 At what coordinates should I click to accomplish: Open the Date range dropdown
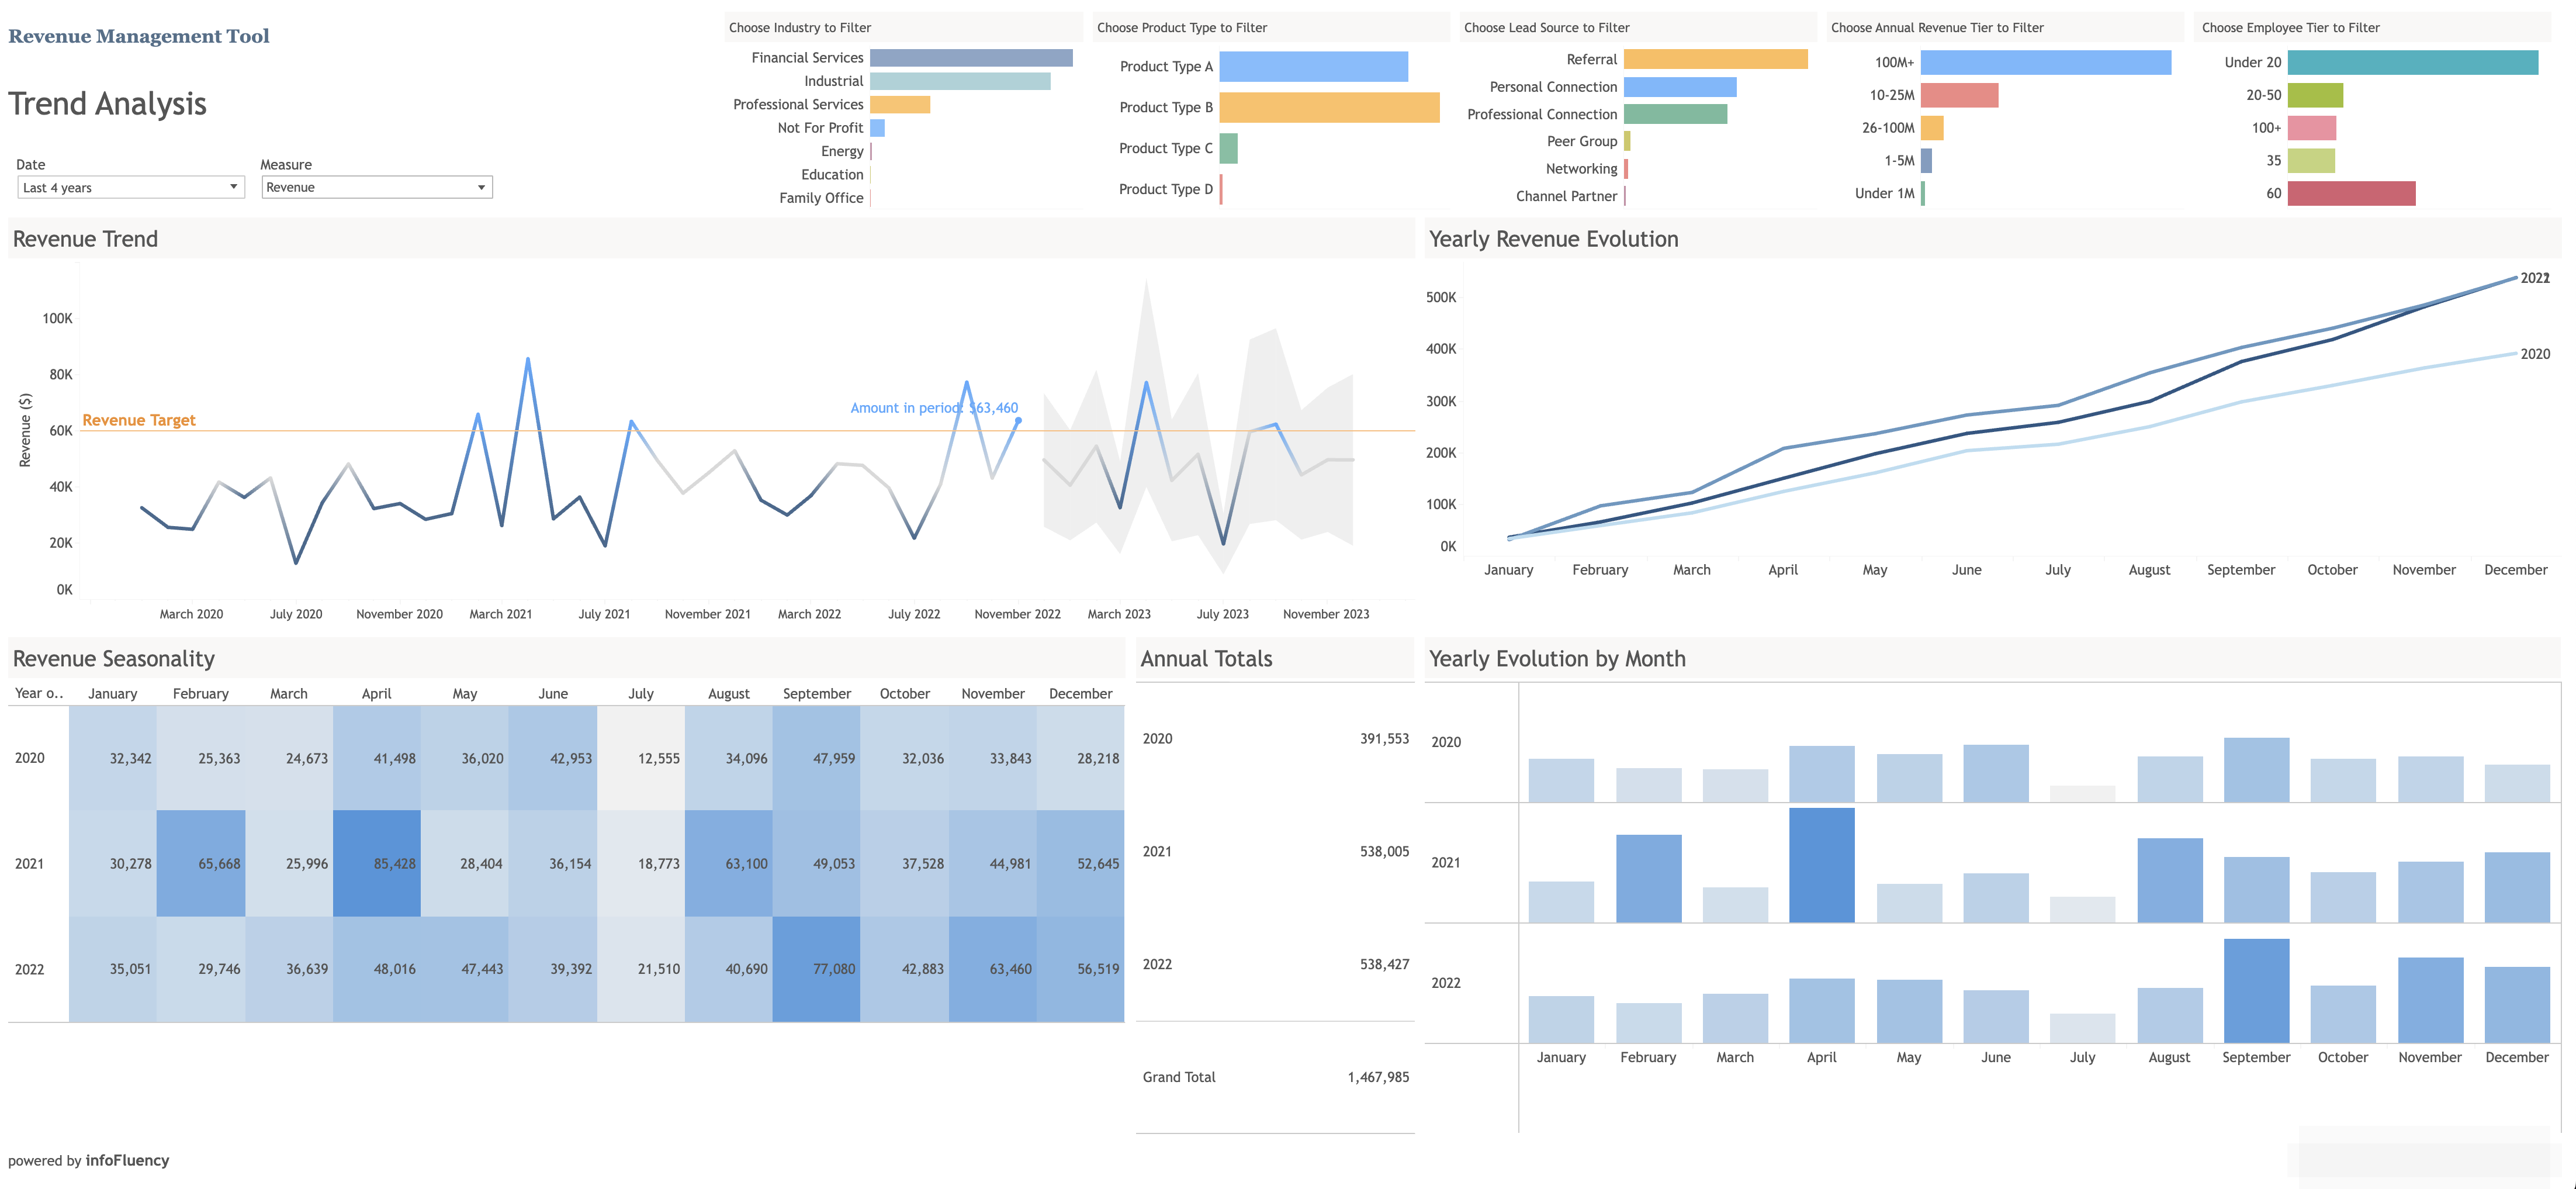[130, 187]
